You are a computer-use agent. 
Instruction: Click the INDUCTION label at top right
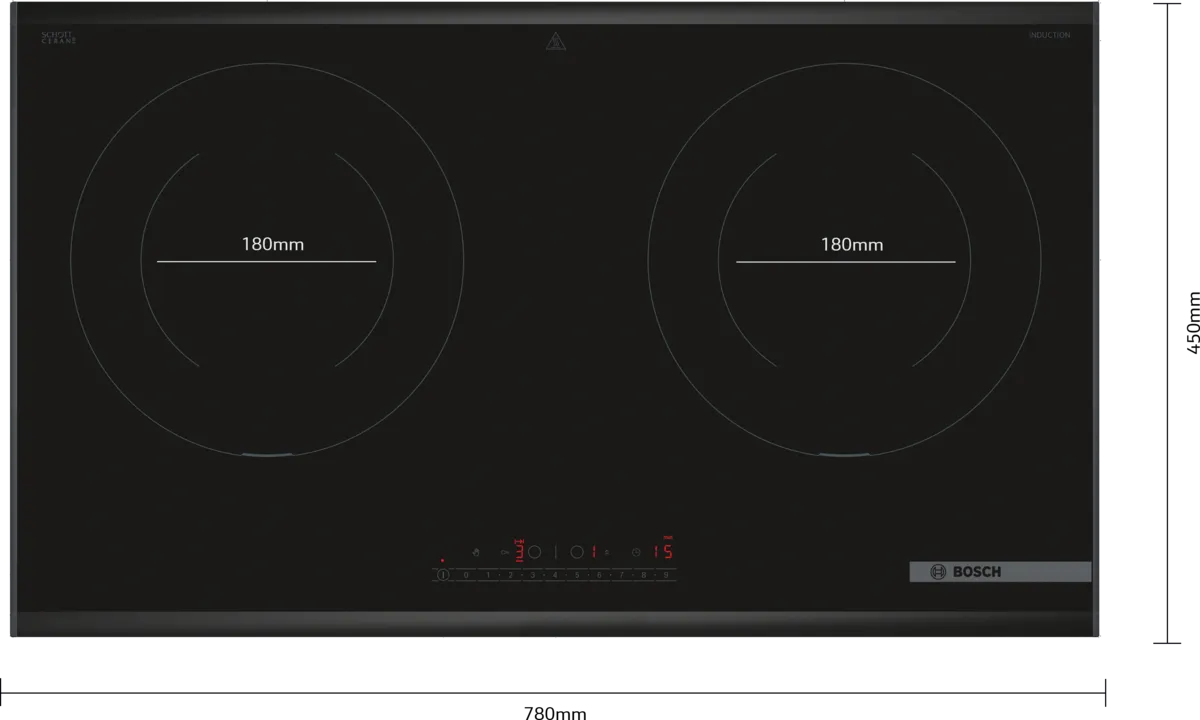1049,36
